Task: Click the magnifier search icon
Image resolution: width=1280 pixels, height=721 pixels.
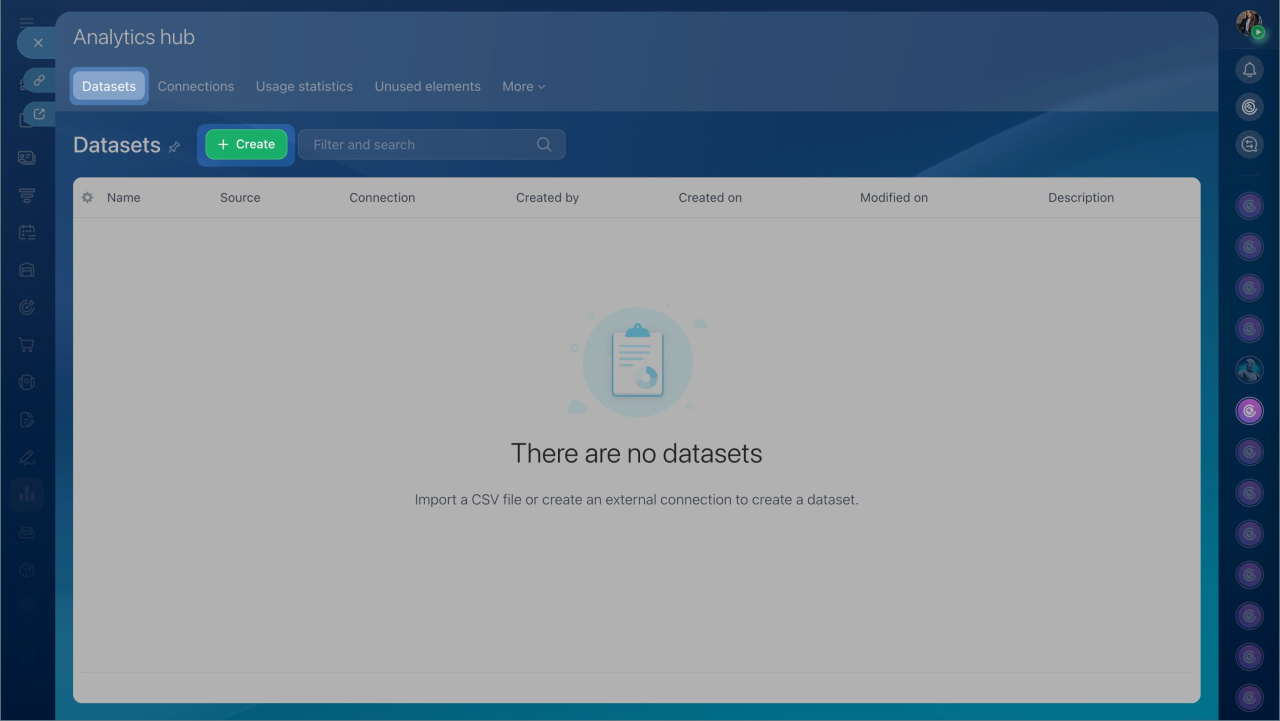Action: [544, 145]
